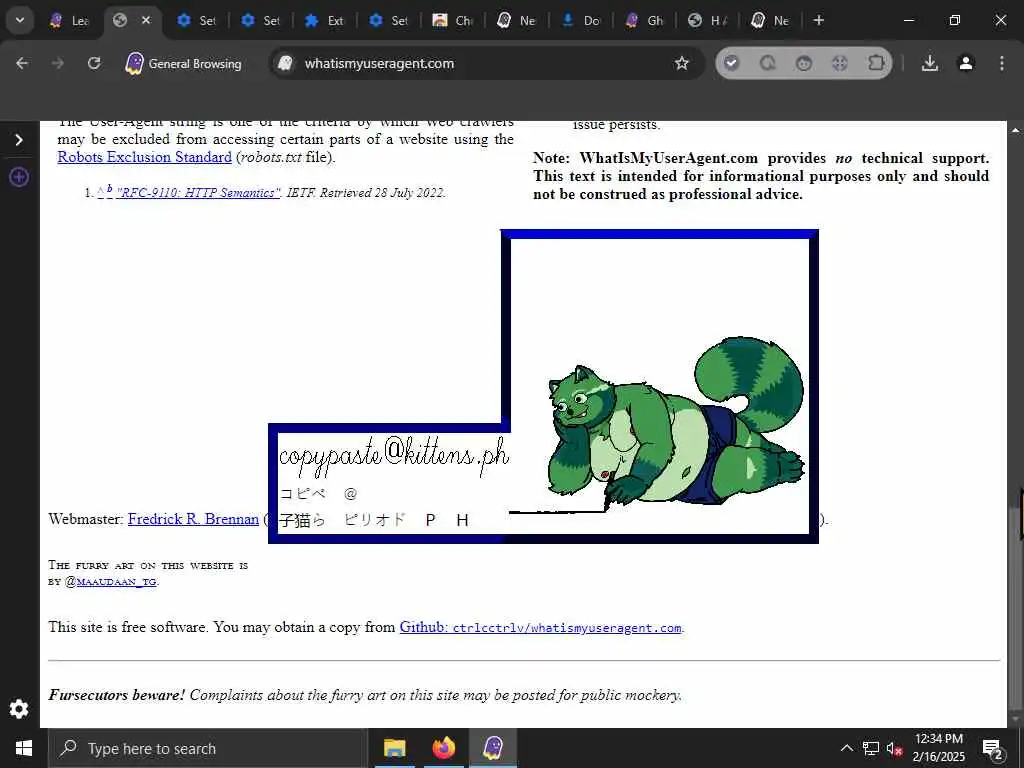Image resolution: width=1024 pixels, height=768 pixels.
Task: Switch to the first 'Set' settings tab
Action: [197, 21]
